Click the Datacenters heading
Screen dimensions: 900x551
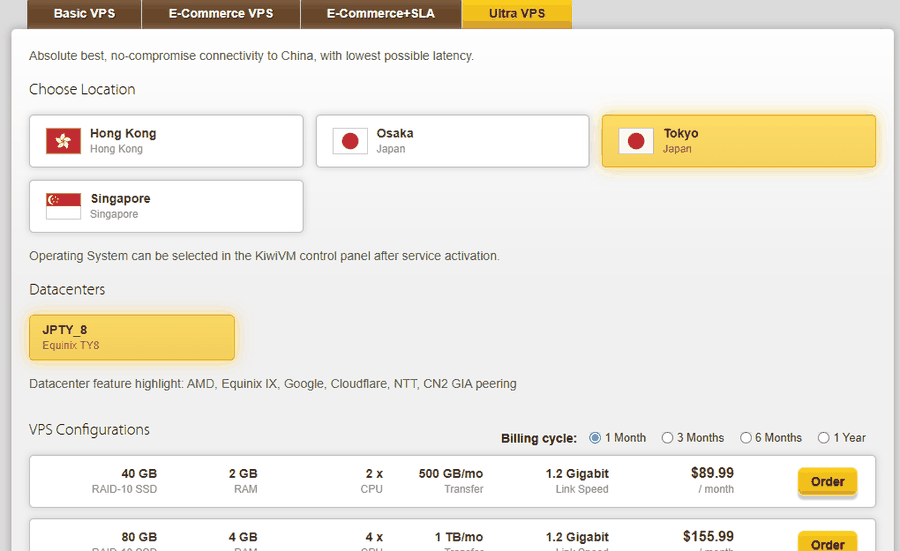tap(67, 289)
